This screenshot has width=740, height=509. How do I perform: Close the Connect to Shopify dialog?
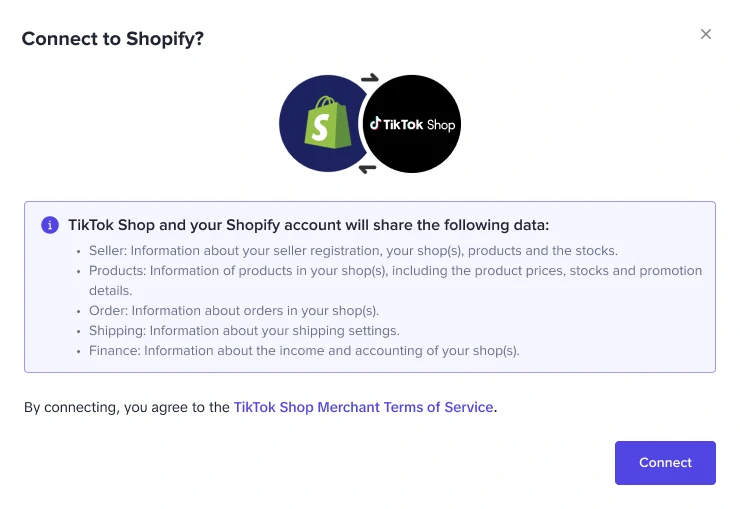pyautogui.click(x=706, y=34)
